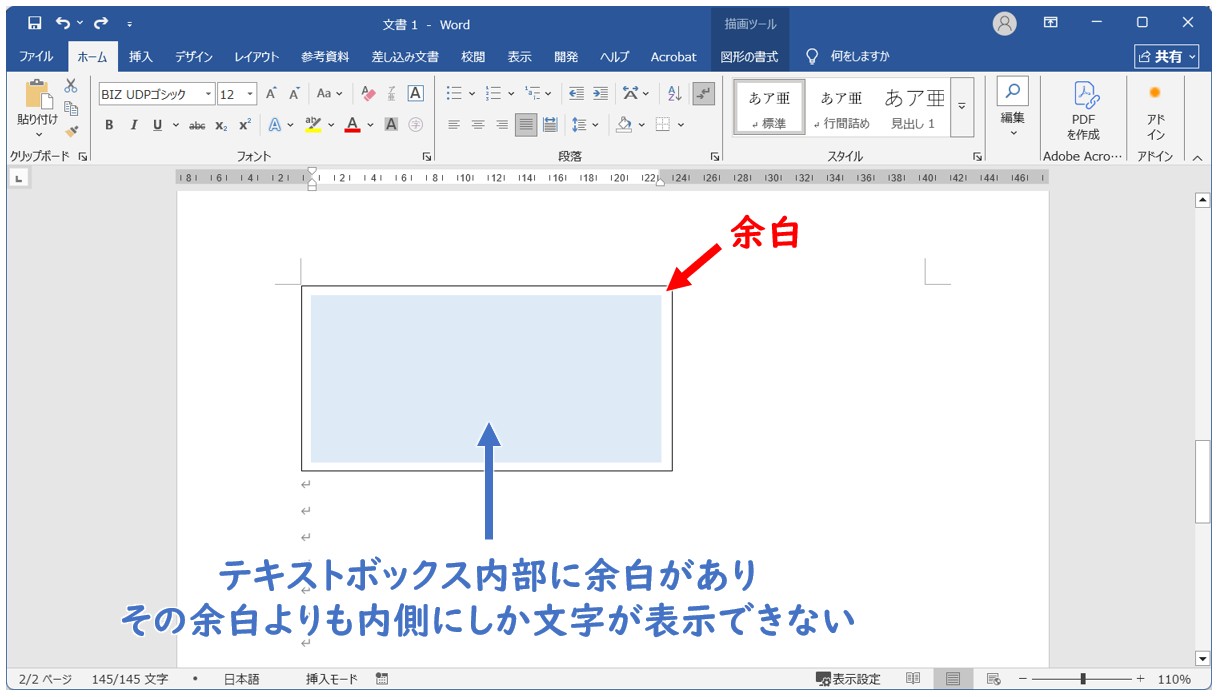This screenshot has height=697, width=1219.
Task: Toggle underline formatting
Action: [x=157, y=125]
